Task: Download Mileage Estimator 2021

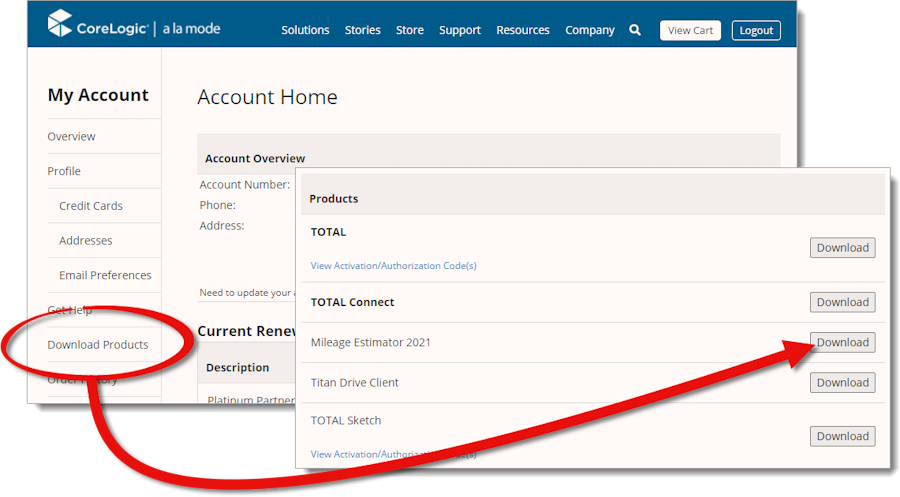Action: point(843,342)
